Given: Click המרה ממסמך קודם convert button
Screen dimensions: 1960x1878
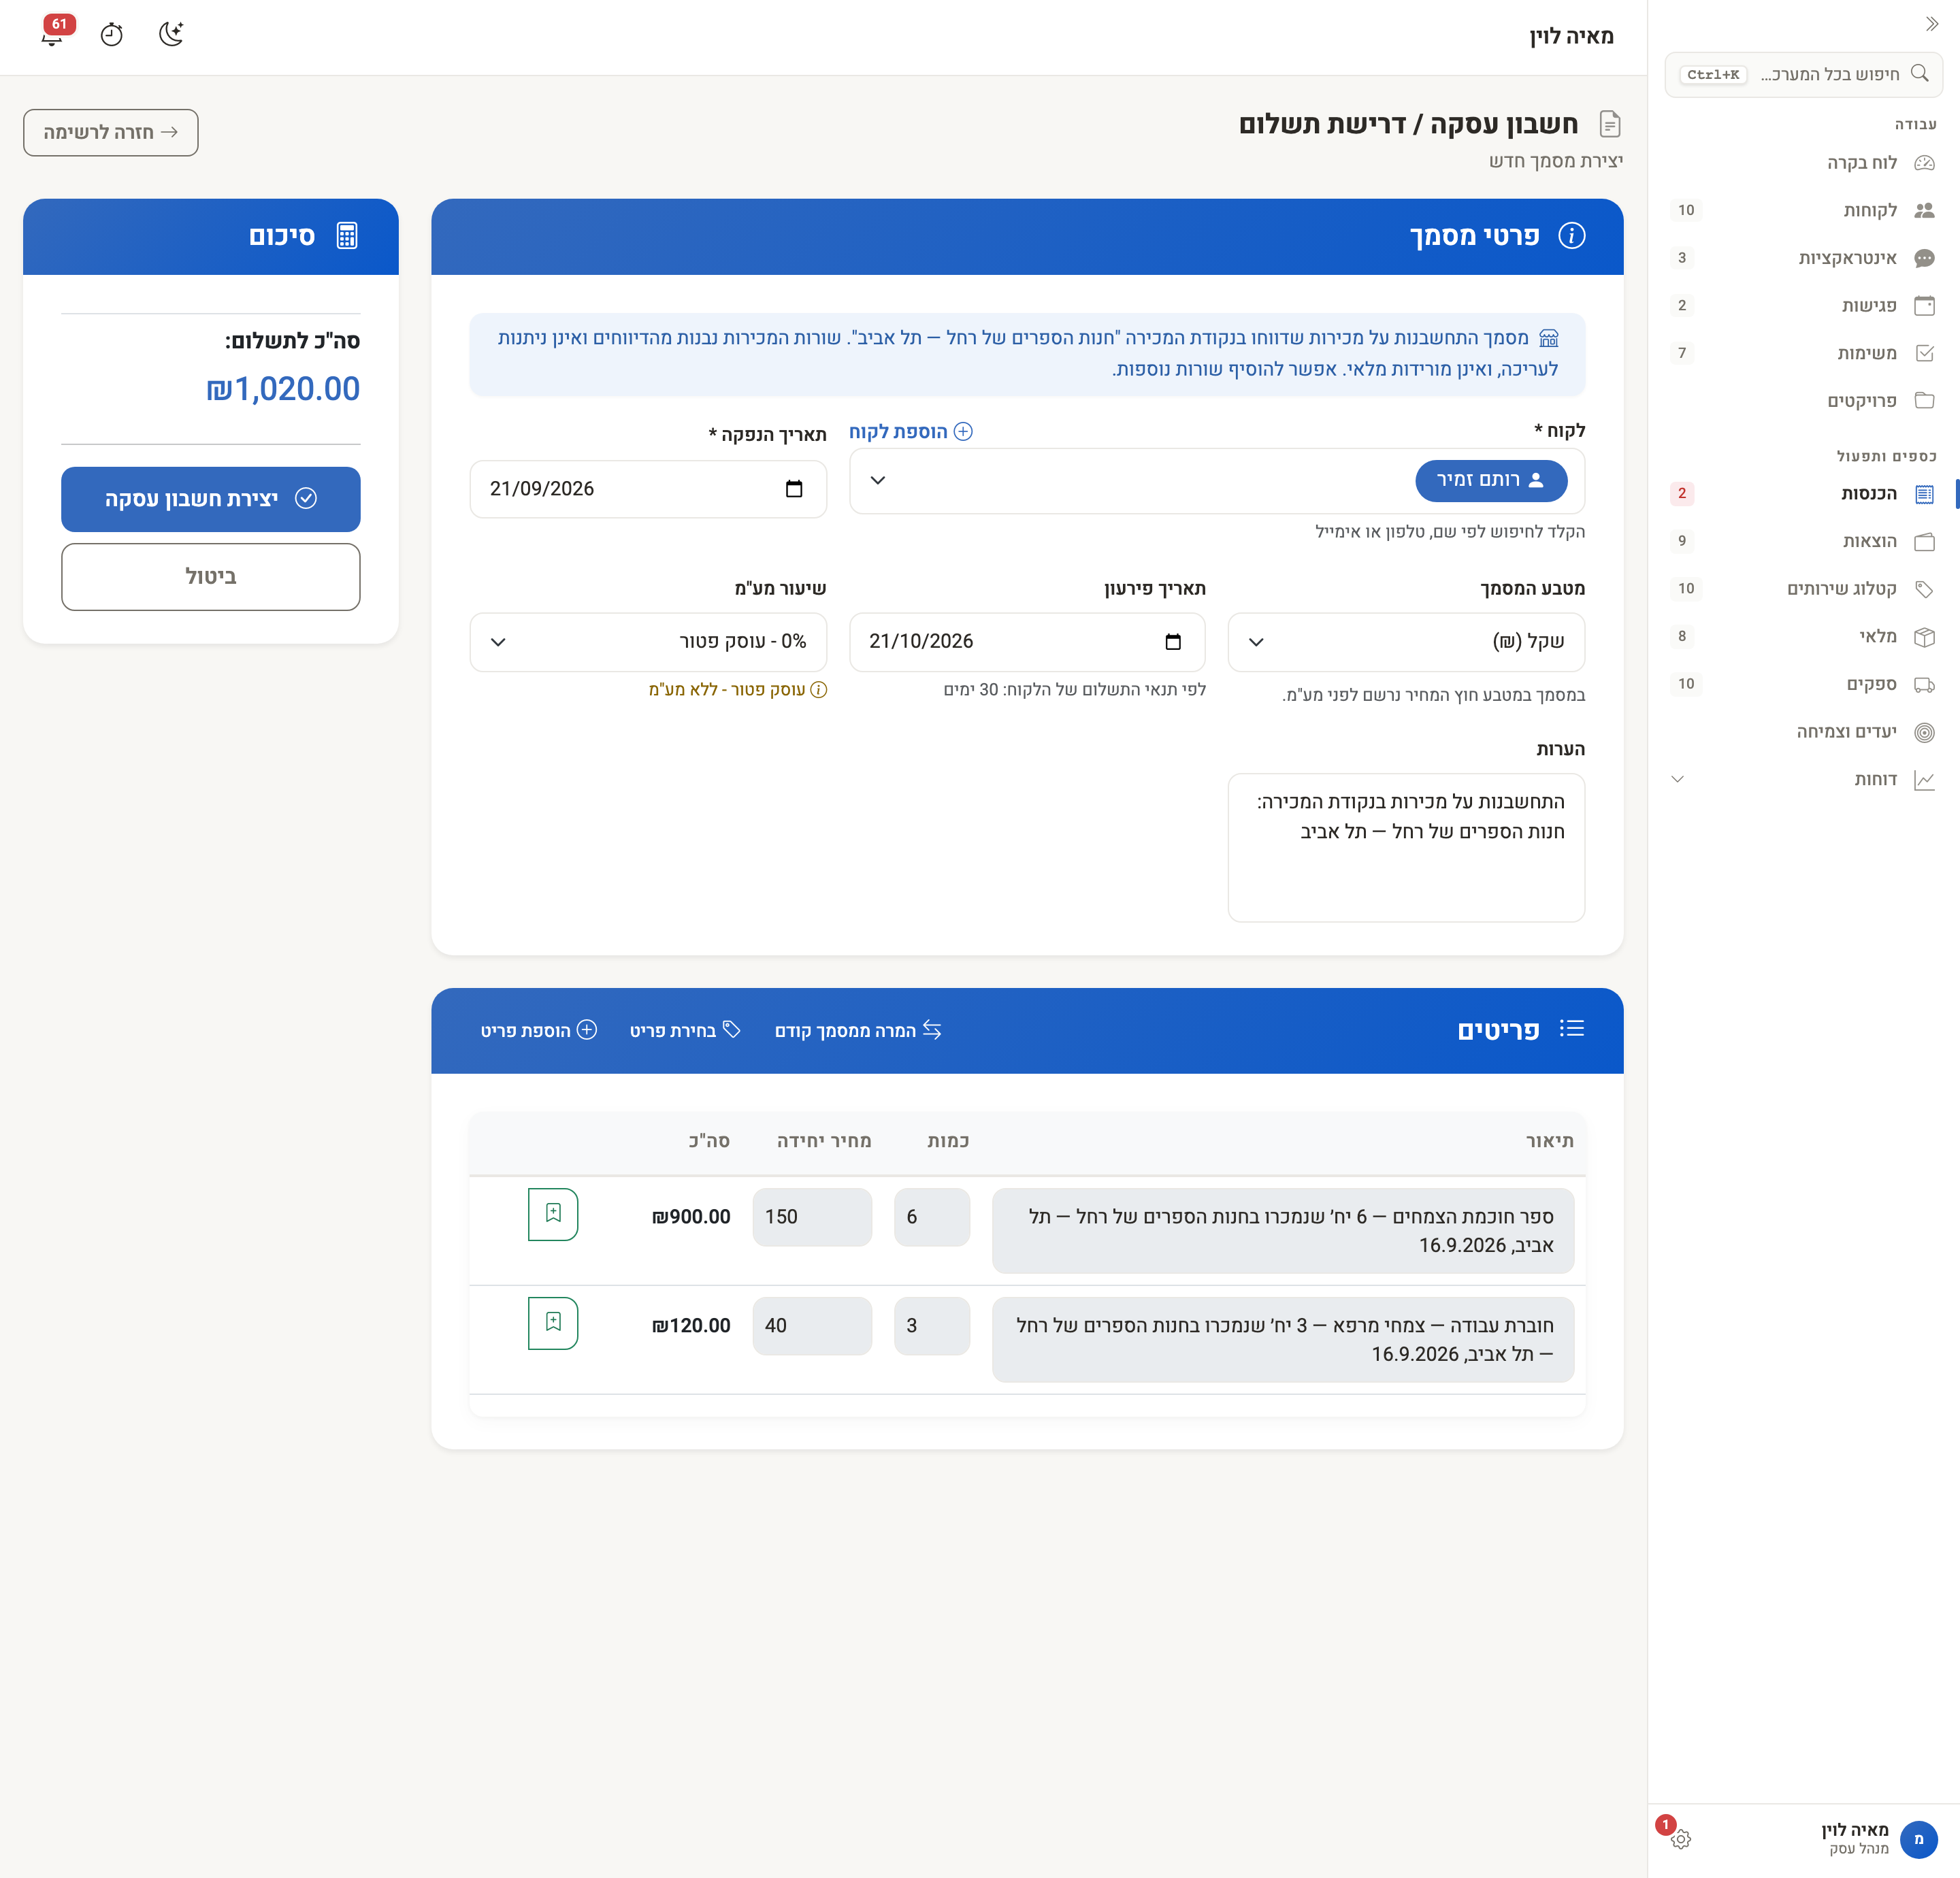Looking at the screenshot, I should (x=858, y=1031).
